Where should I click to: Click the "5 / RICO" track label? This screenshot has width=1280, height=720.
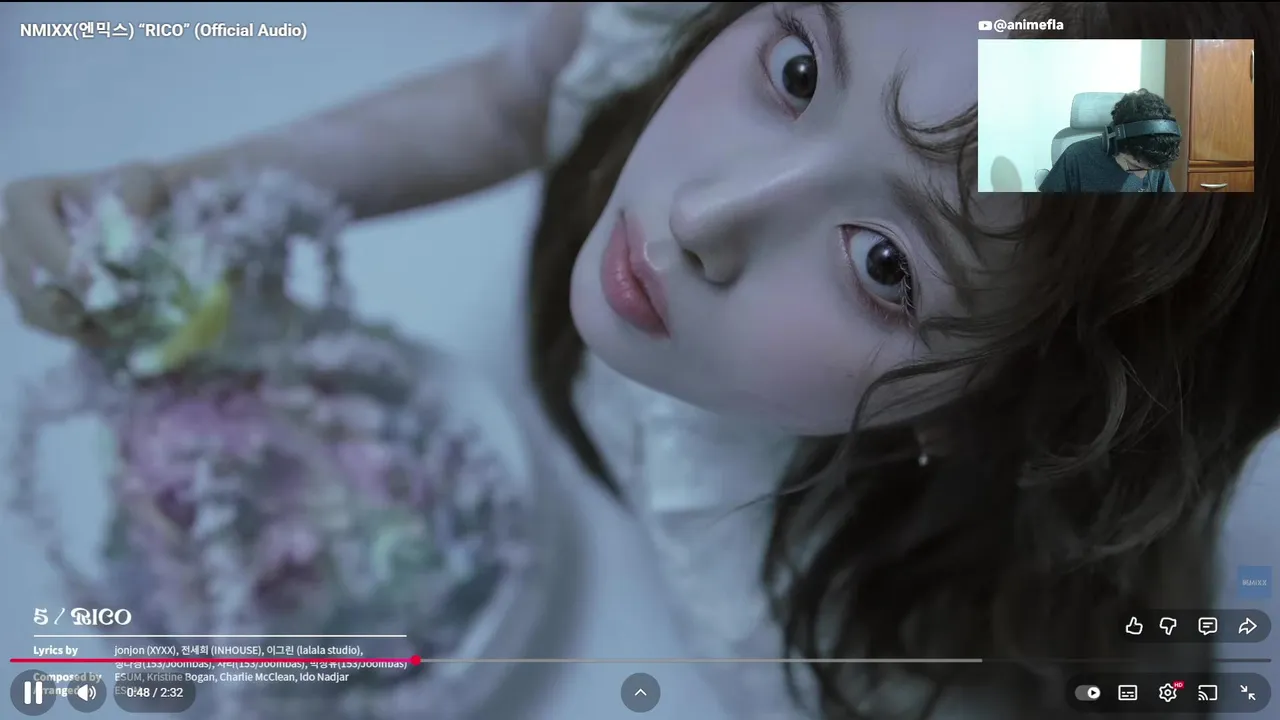tap(82, 616)
